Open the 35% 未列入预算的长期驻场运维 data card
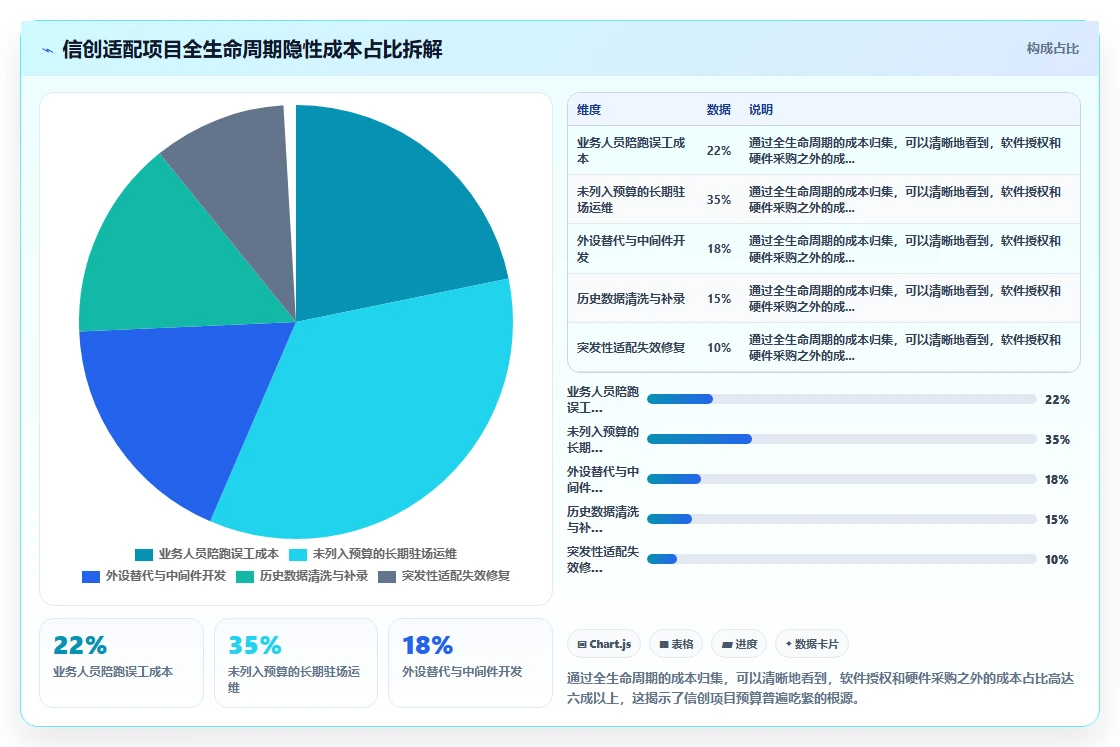This screenshot has width=1120, height=747. [x=296, y=663]
